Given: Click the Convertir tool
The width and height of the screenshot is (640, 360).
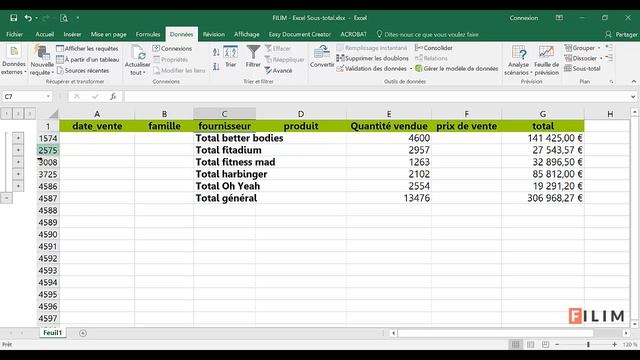Looking at the screenshot, I should [322, 56].
